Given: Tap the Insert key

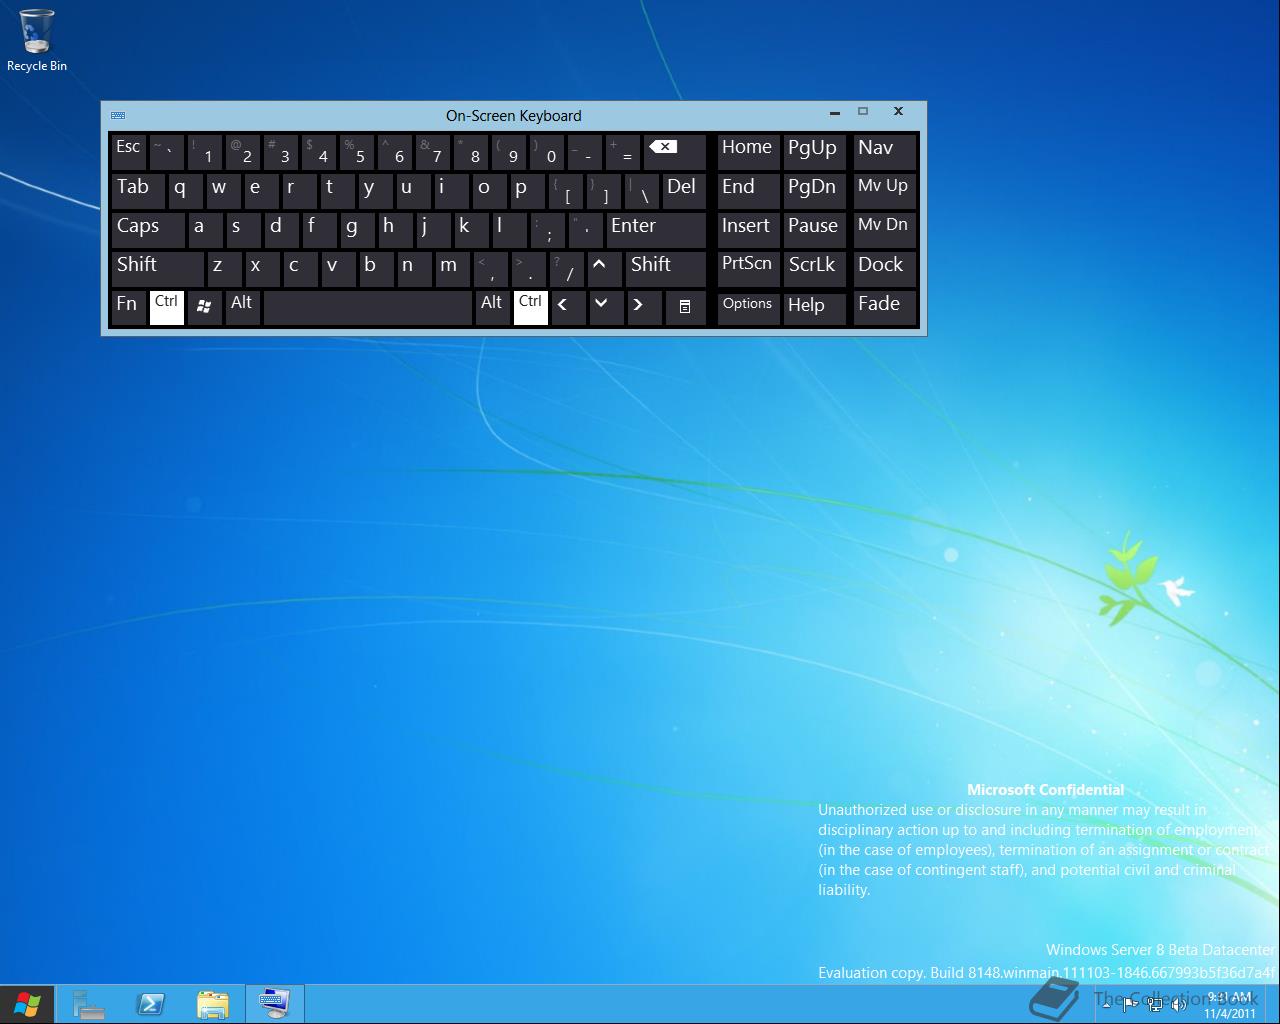Looking at the screenshot, I should tap(748, 229).
